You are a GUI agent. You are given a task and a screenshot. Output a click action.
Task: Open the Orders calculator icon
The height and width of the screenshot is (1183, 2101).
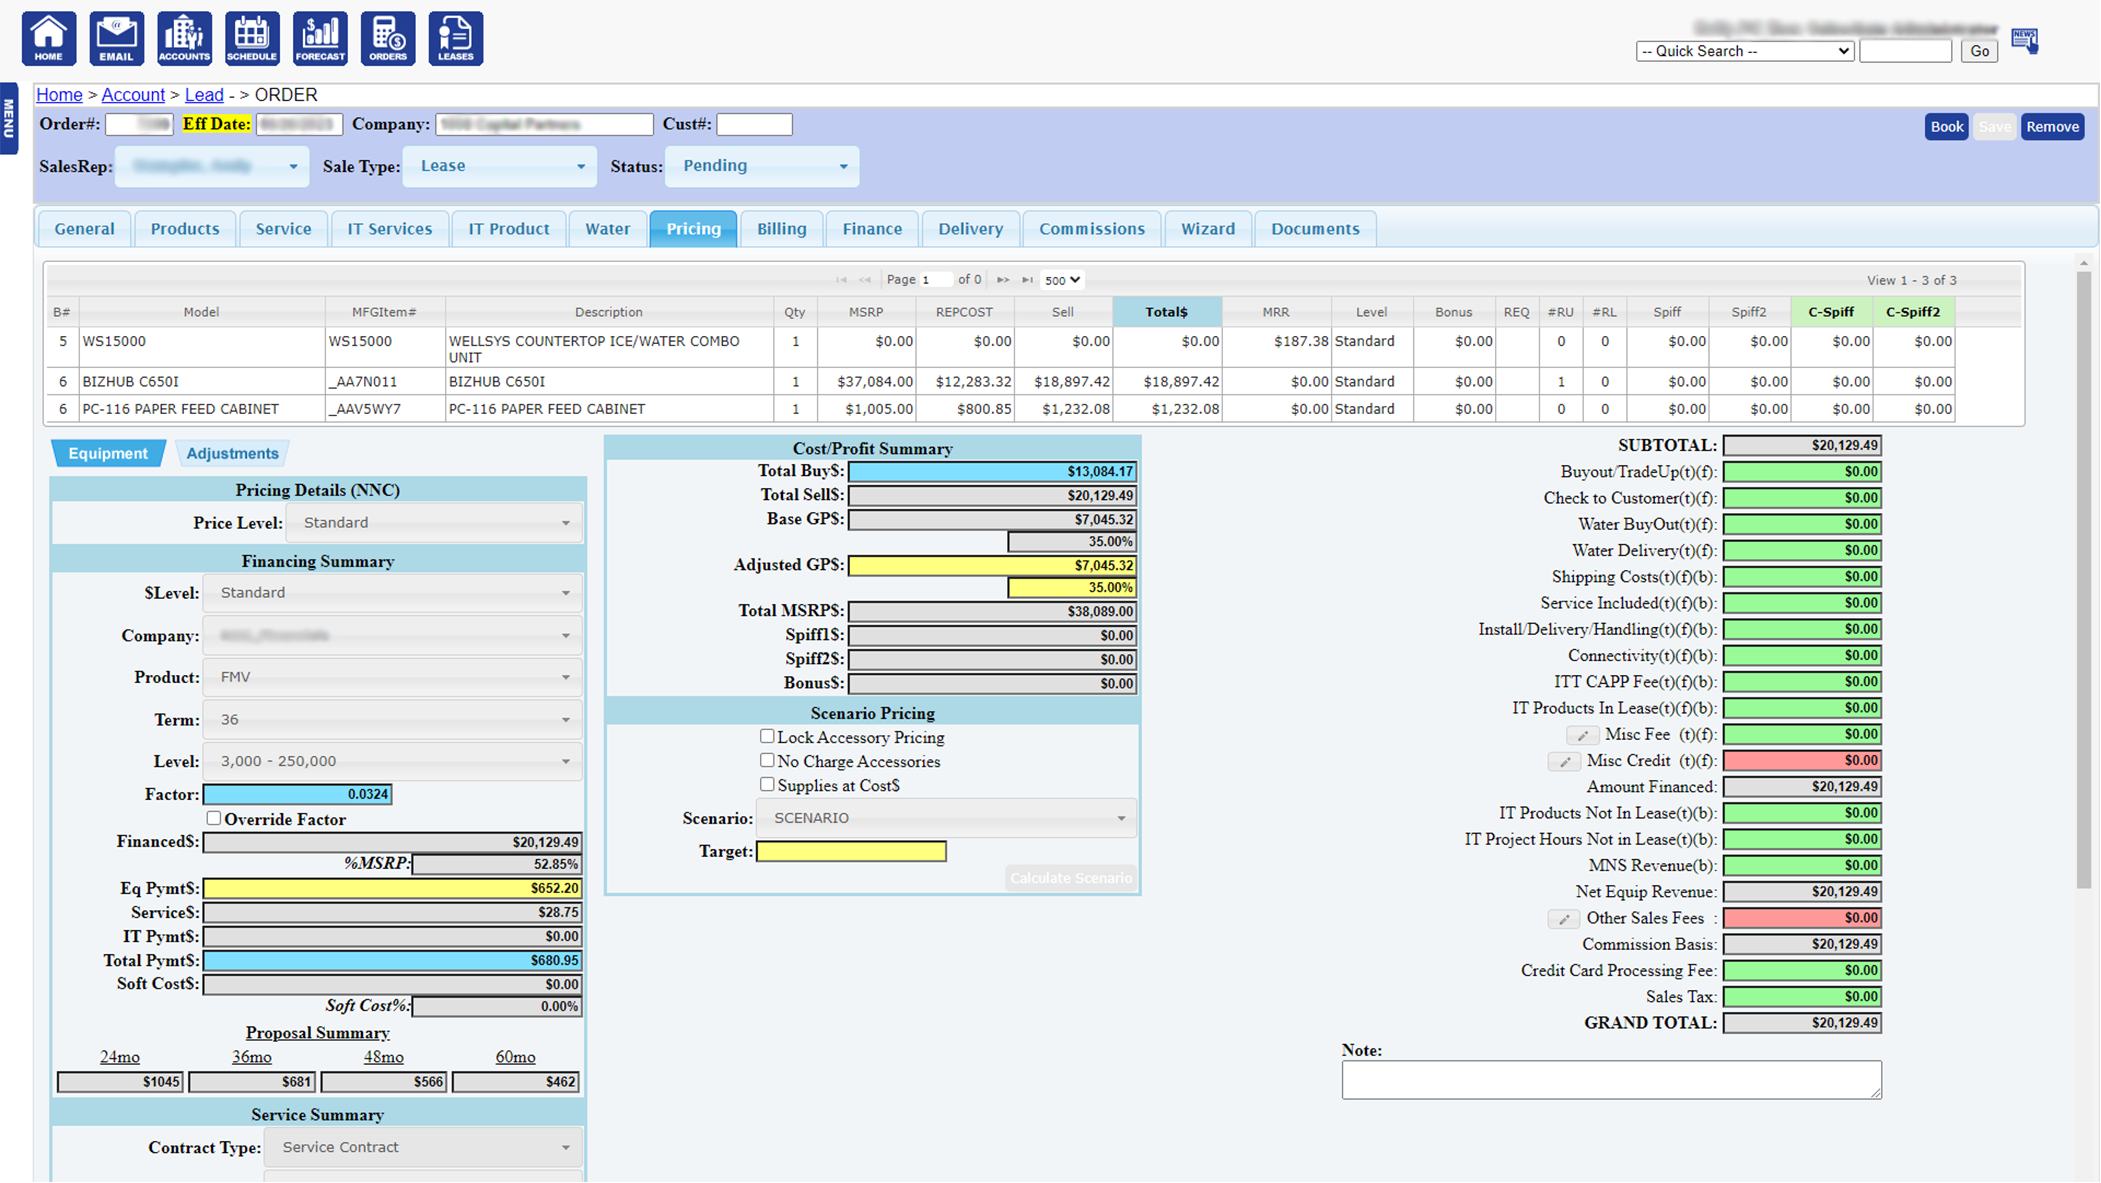(388, 38)
